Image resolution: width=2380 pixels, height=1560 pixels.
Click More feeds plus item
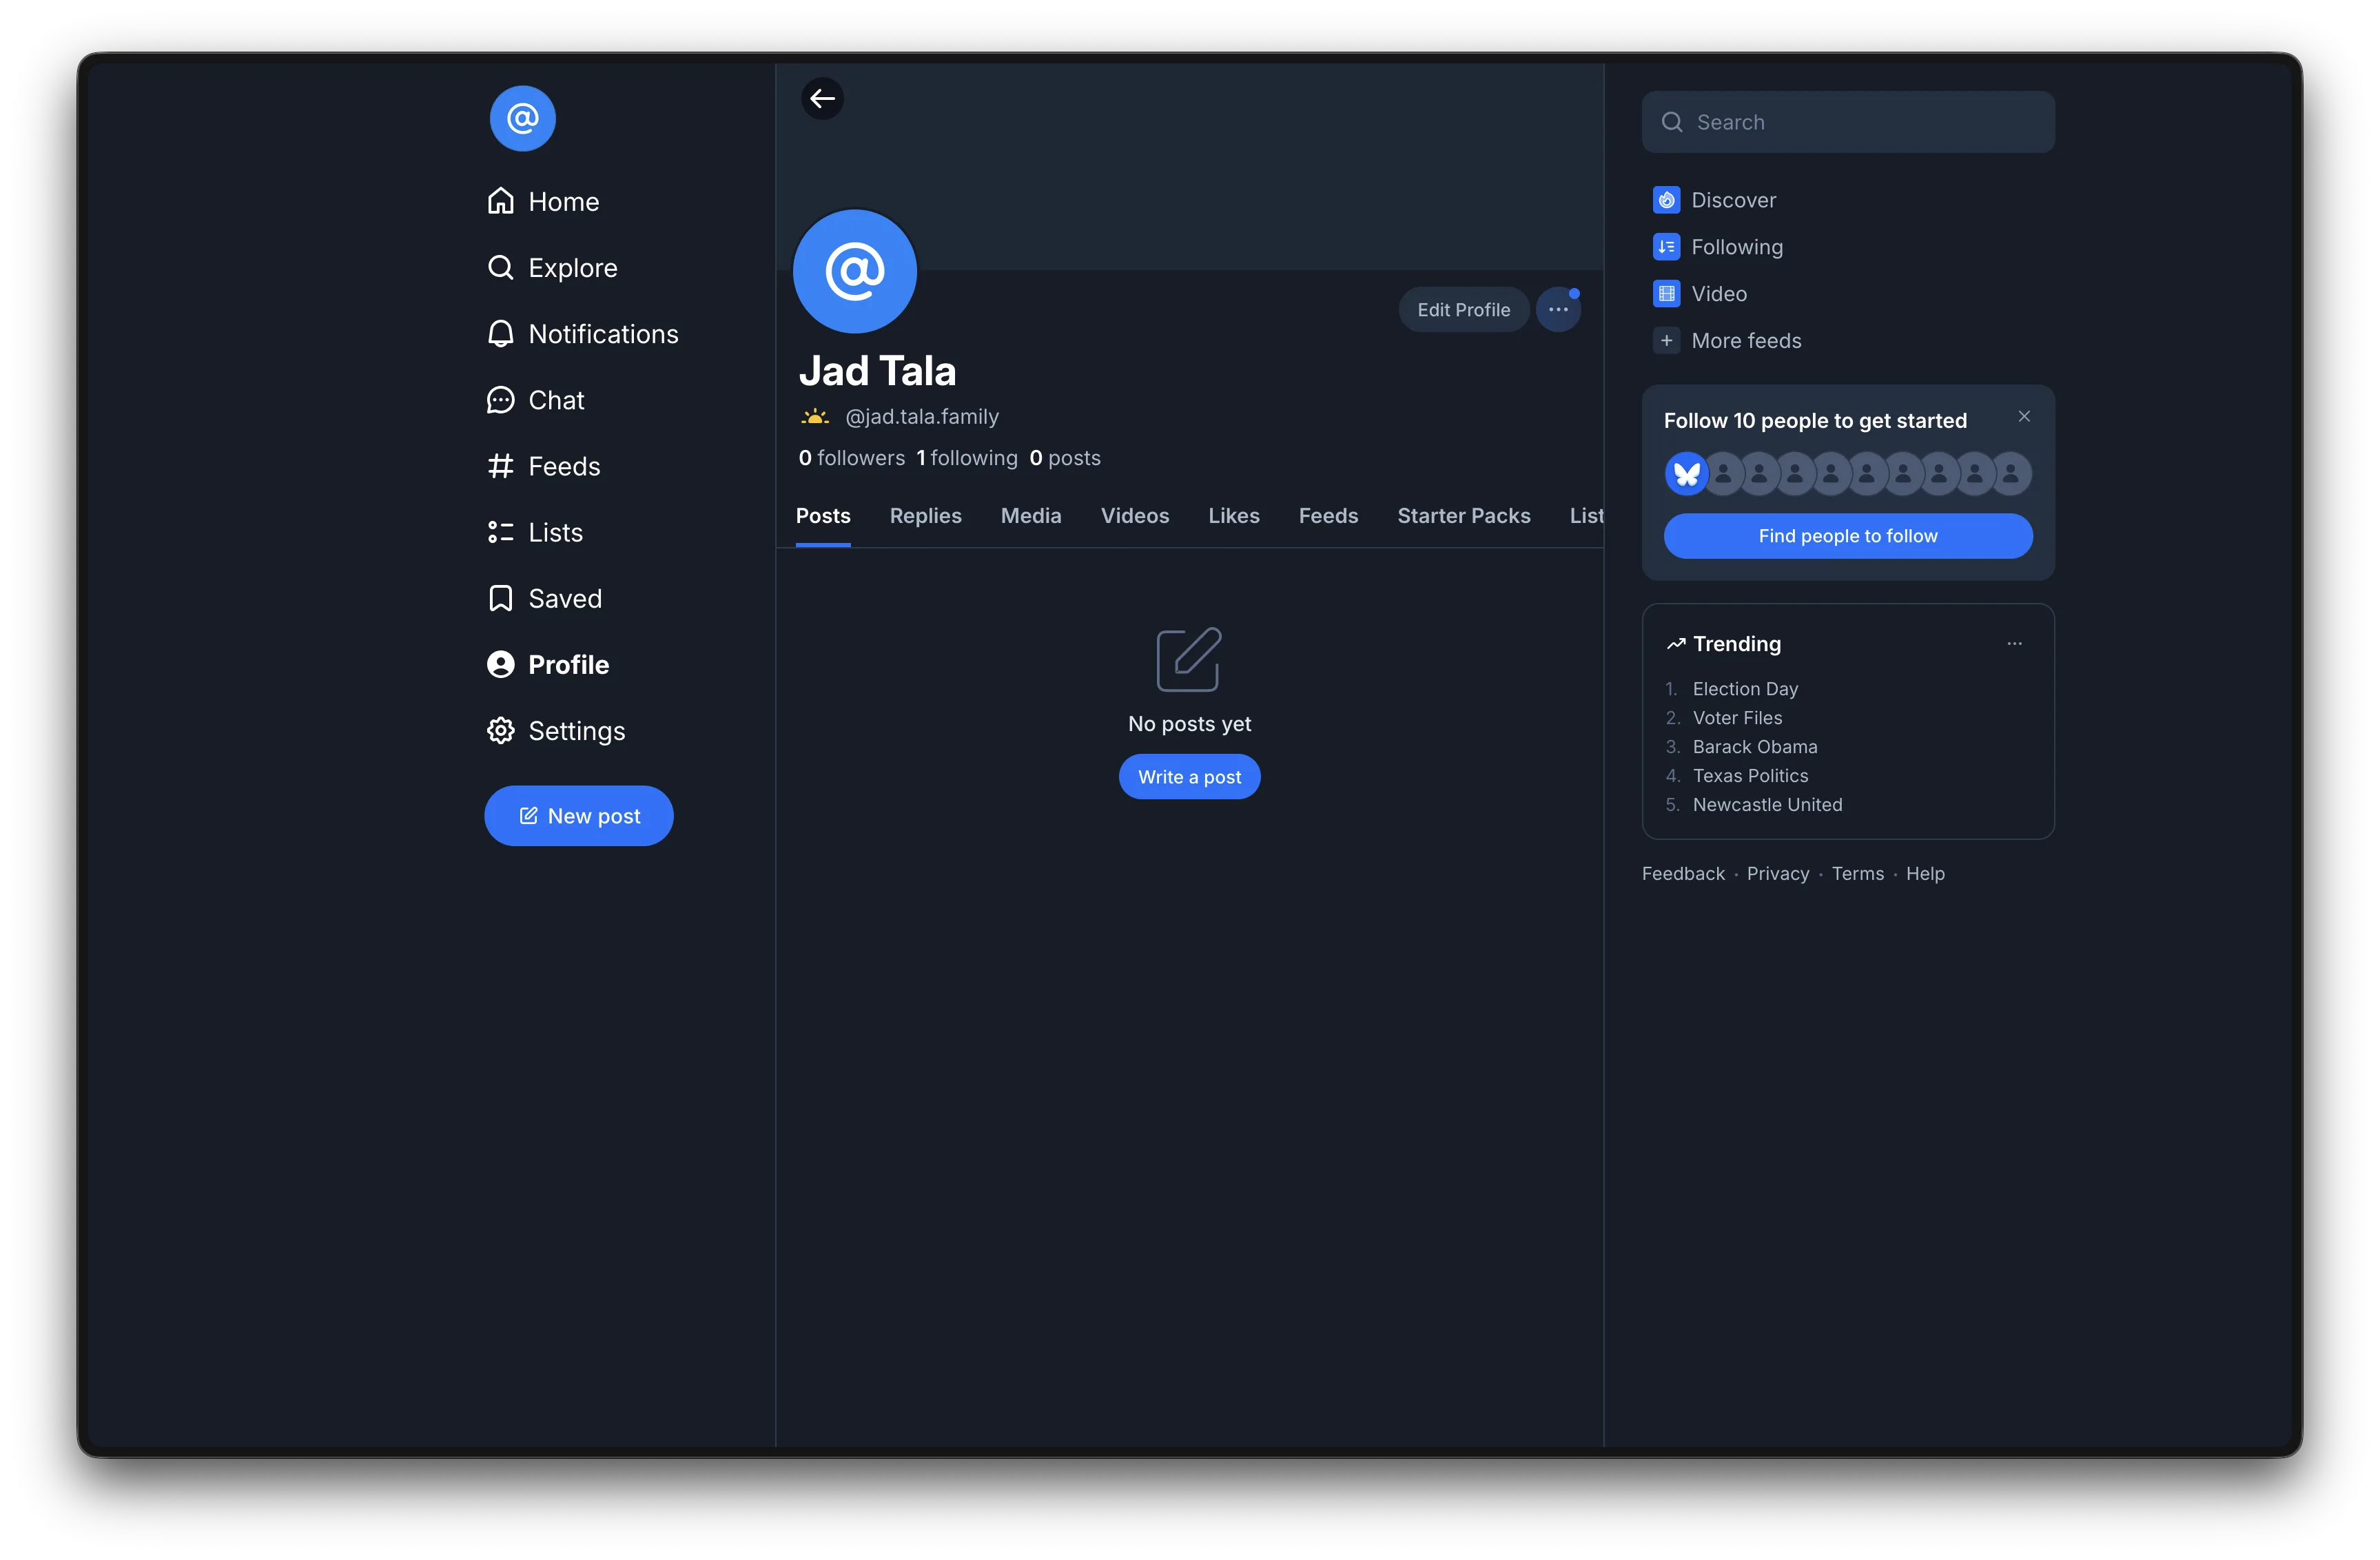coord(1726,341)
